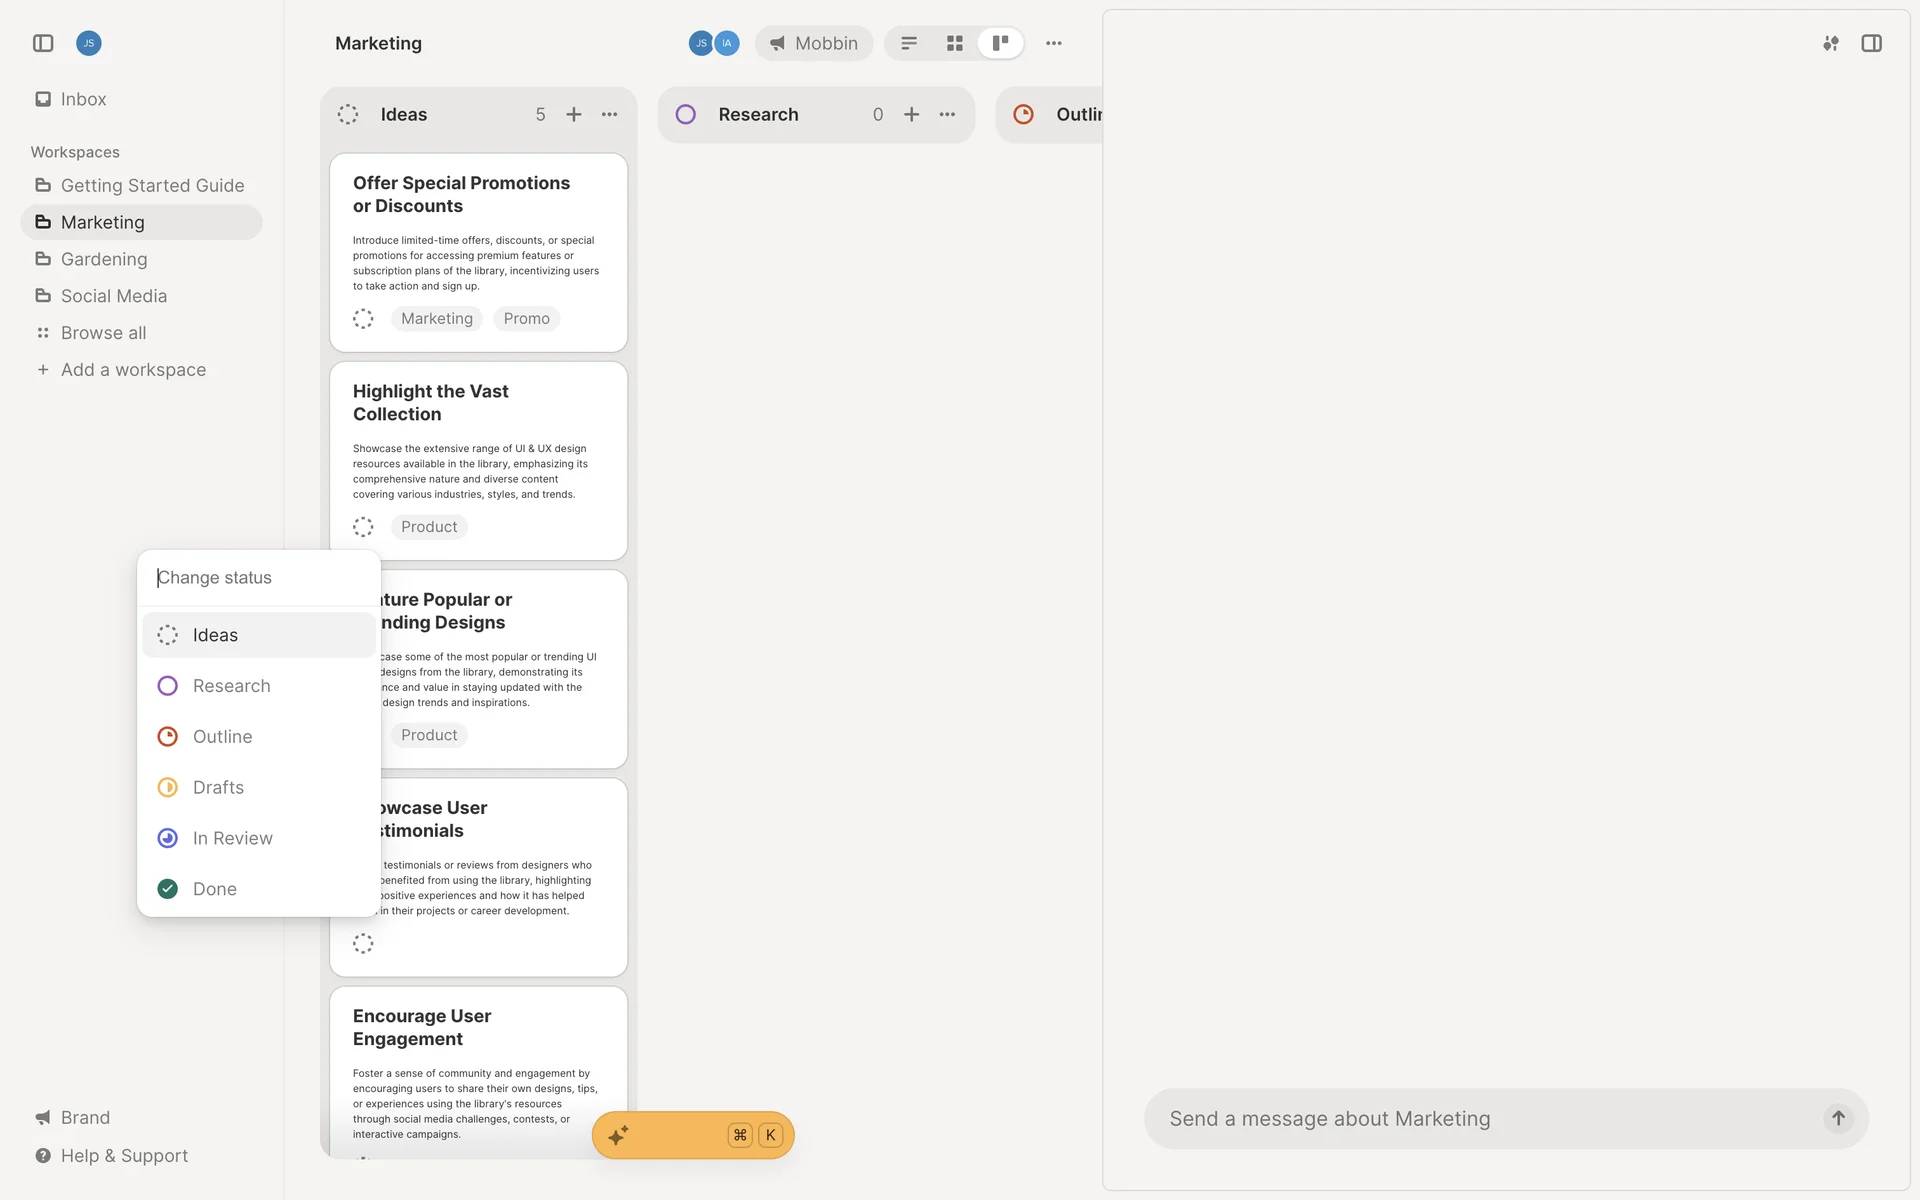Click status circle on Highlight the Vast Collection card
This screenshot has height=1200, width=1920.
(363, 526)
